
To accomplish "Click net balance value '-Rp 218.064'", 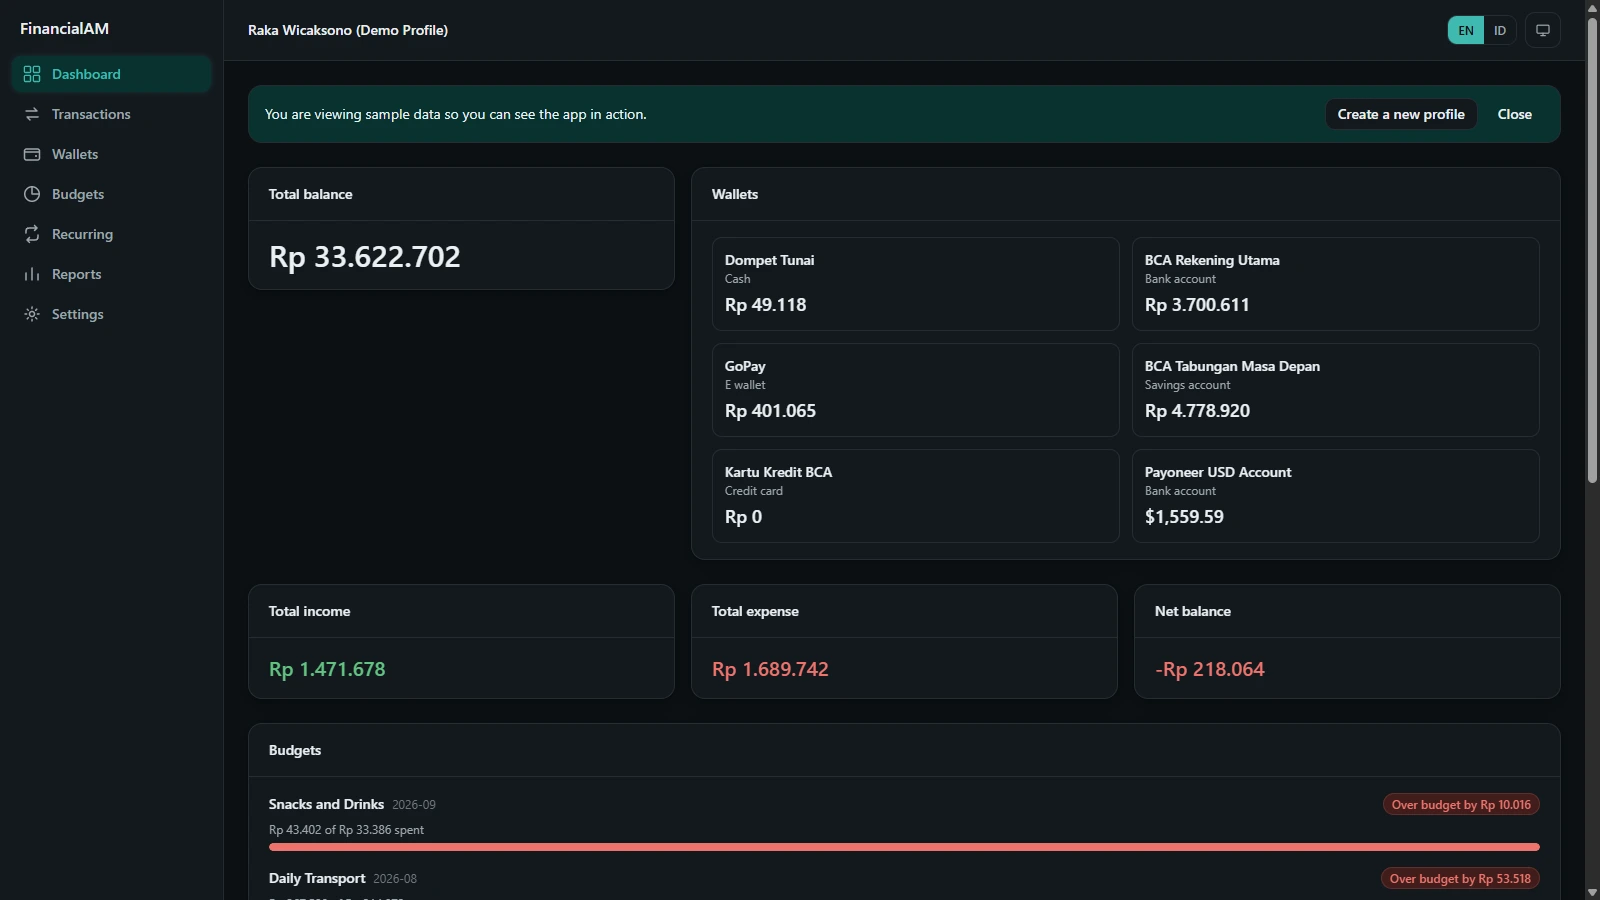I will 1210,669.
